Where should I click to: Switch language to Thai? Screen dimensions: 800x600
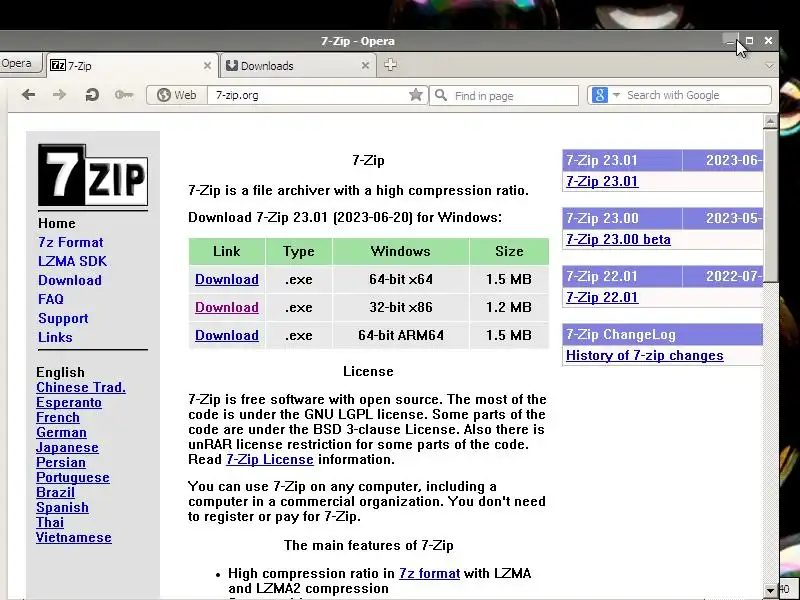pos(50,522)
